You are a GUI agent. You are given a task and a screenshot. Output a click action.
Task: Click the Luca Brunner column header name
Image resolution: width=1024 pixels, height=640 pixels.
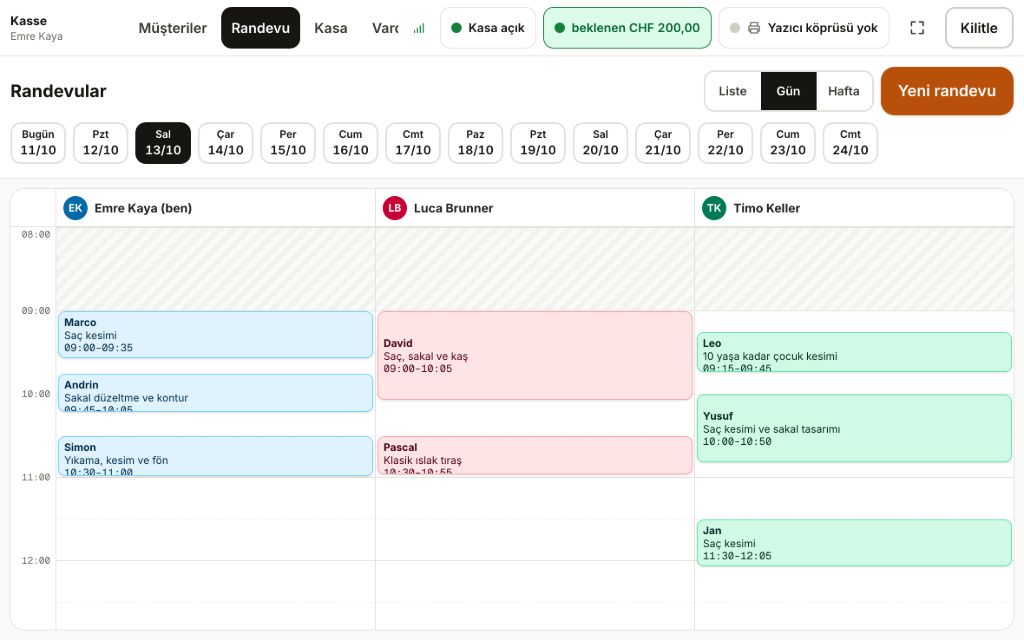click(x=453, y=208)
